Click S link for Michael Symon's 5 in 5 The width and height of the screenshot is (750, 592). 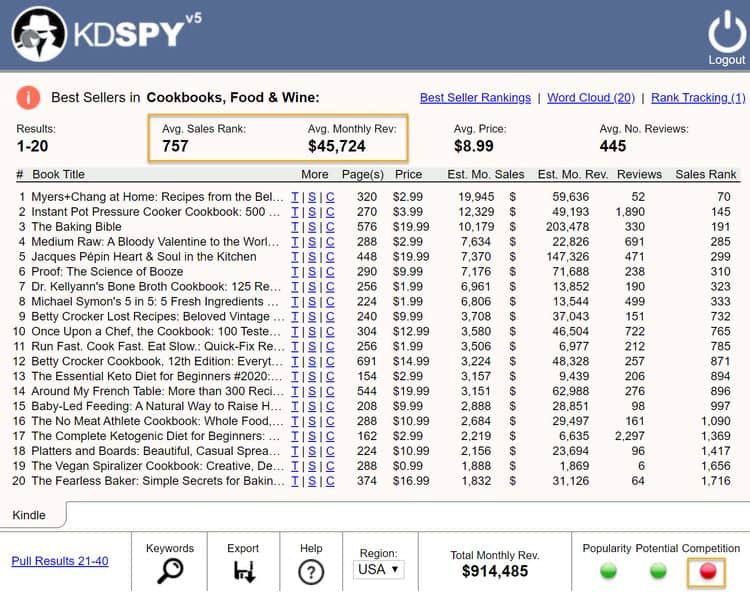[312, 302]
